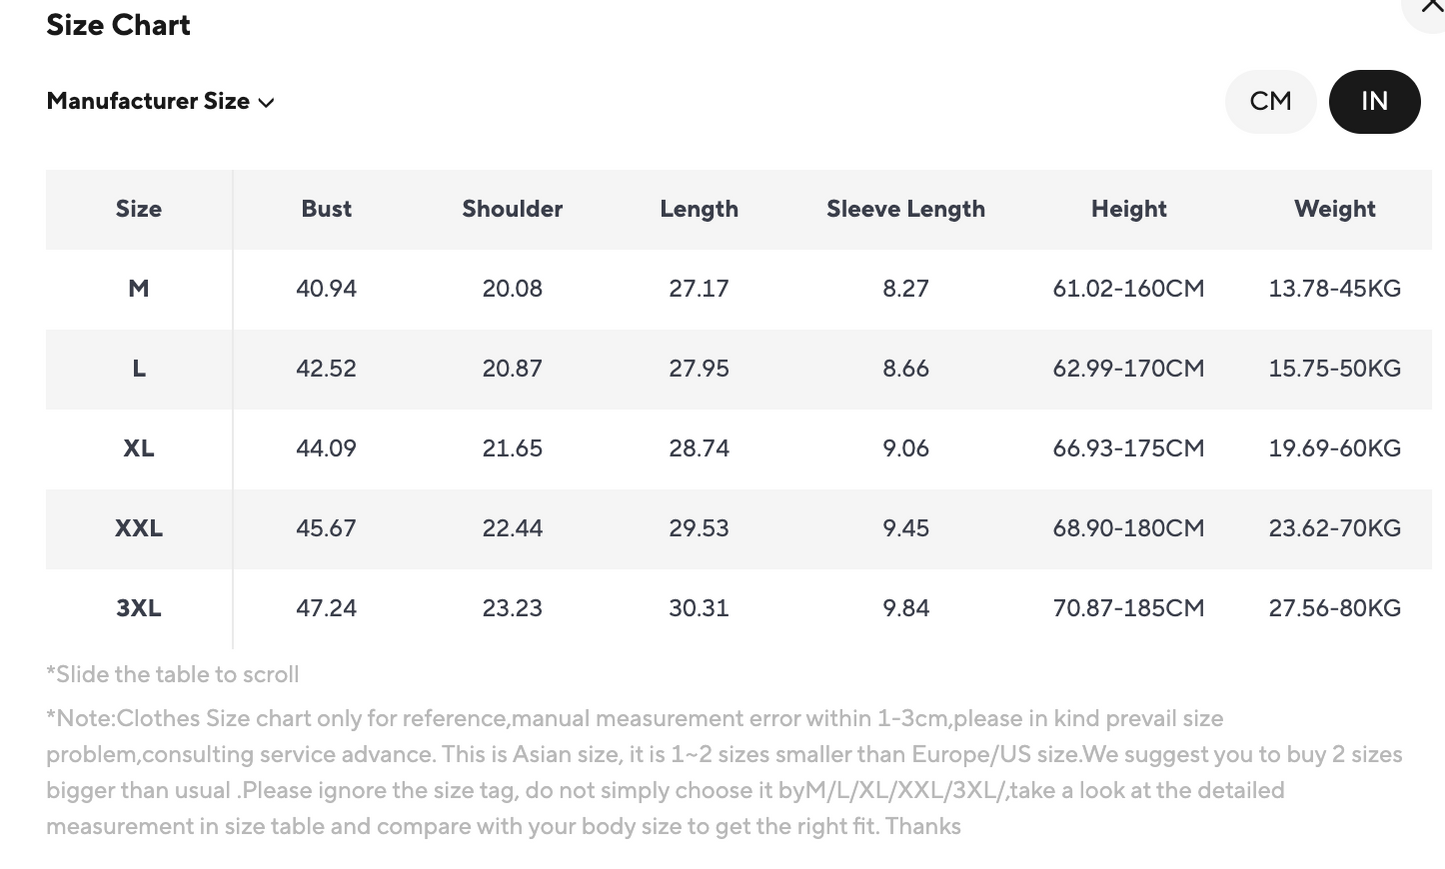Screen dimensions: 1445x869
Task: Click the 70.87-185CM height cell
Action: click(1128, 609)
